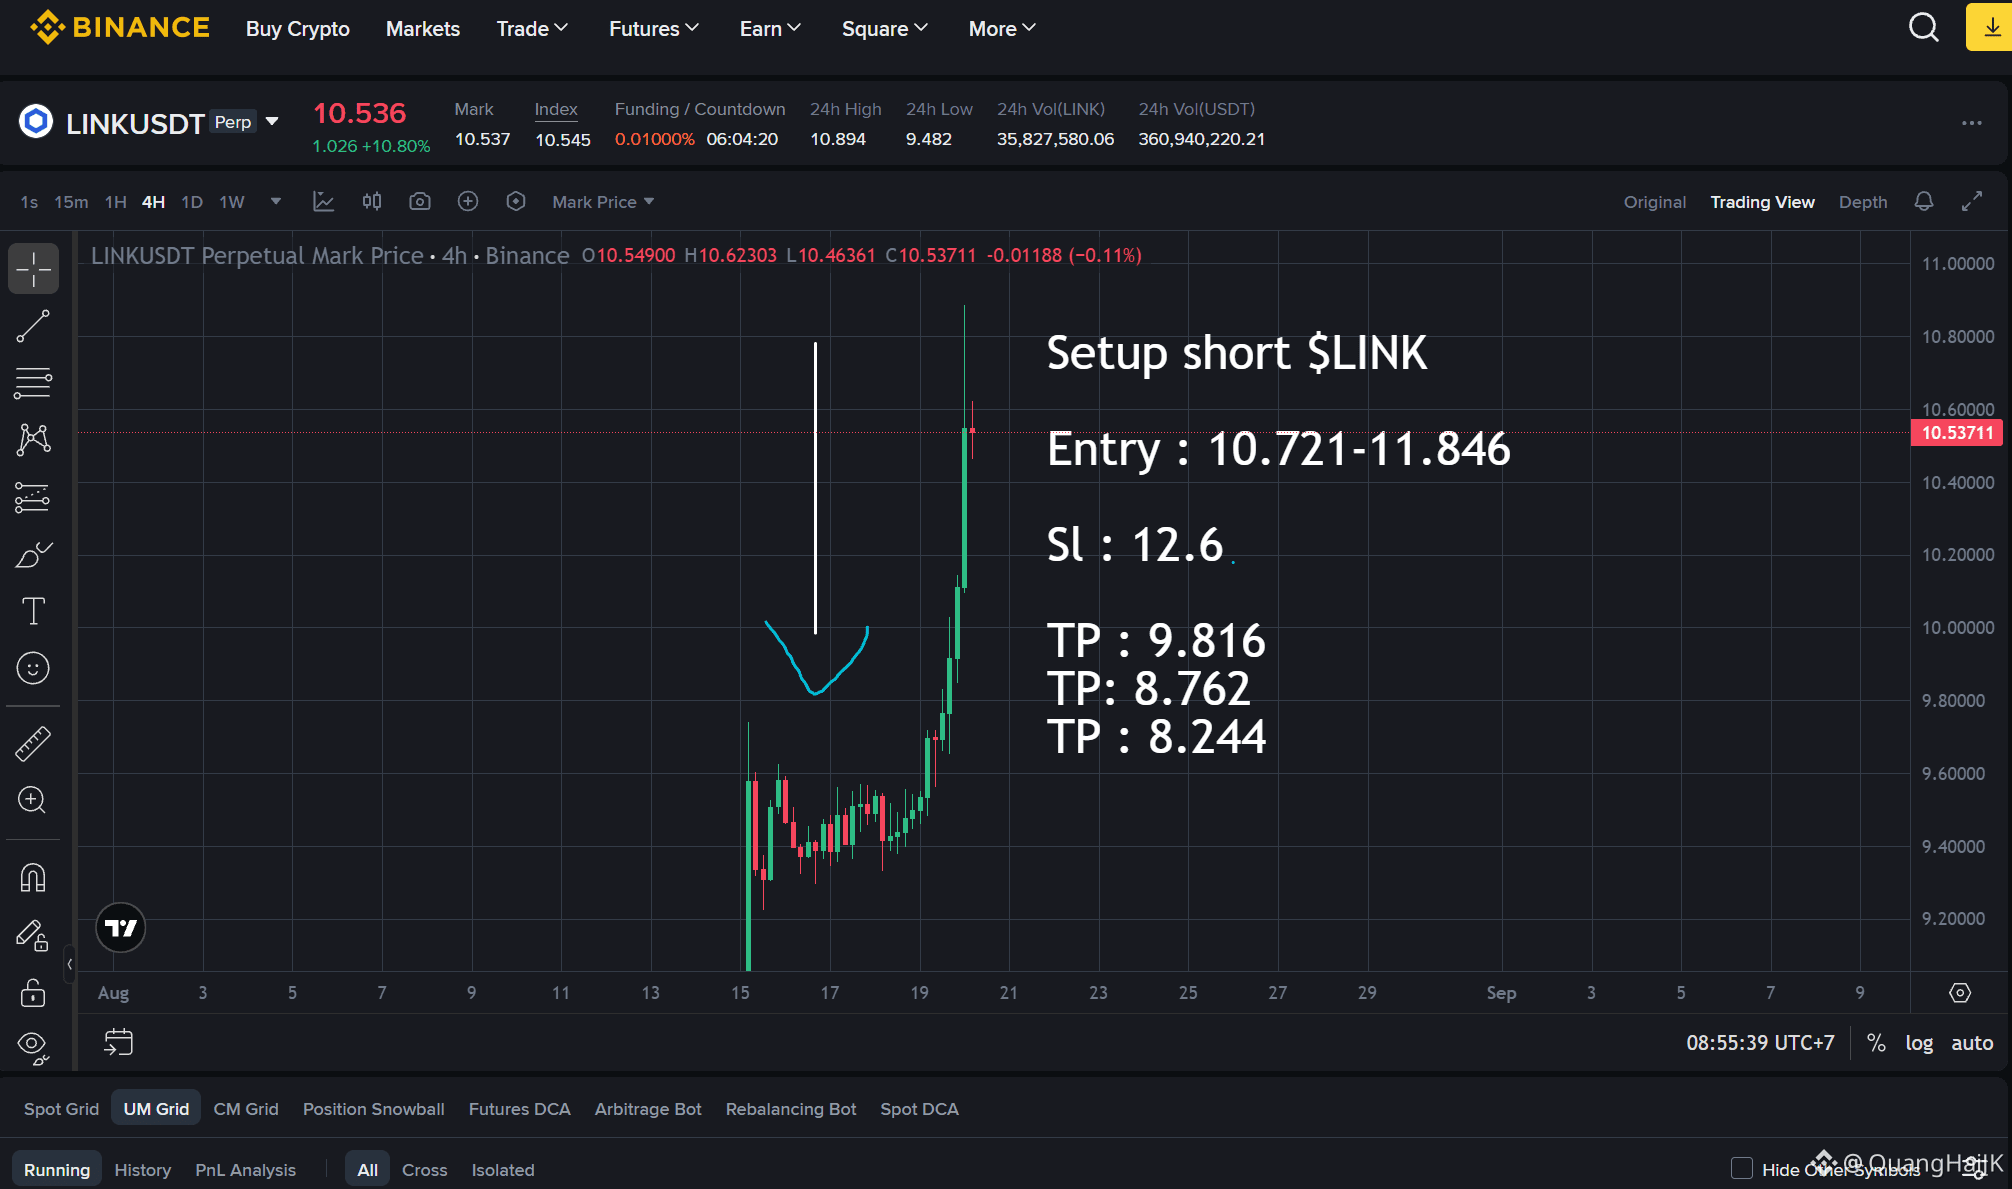
Task: Expand the LINKUSDT symbol selector arrow
Action: click(272, 121)
